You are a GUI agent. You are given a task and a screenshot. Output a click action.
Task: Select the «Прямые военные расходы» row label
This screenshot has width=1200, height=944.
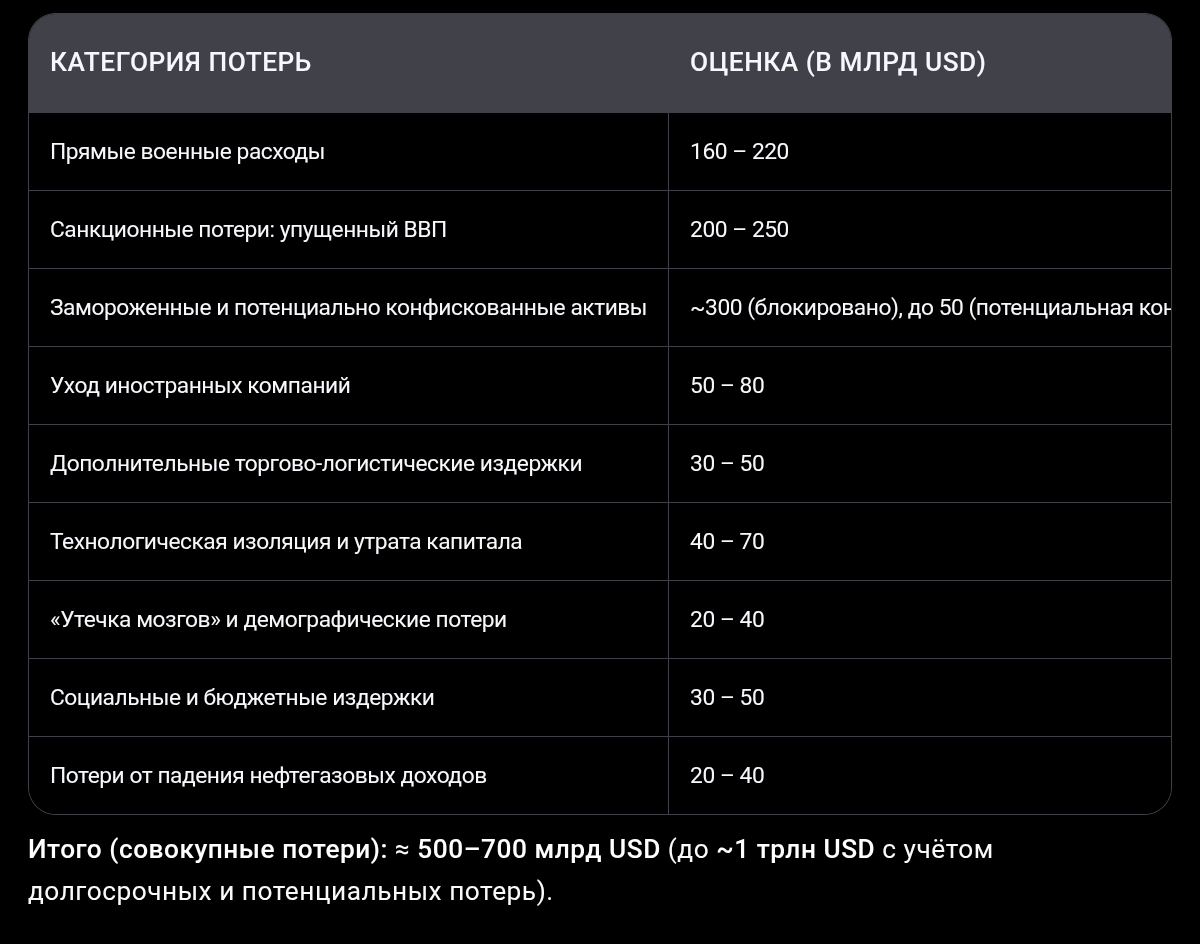click(187, 152)
